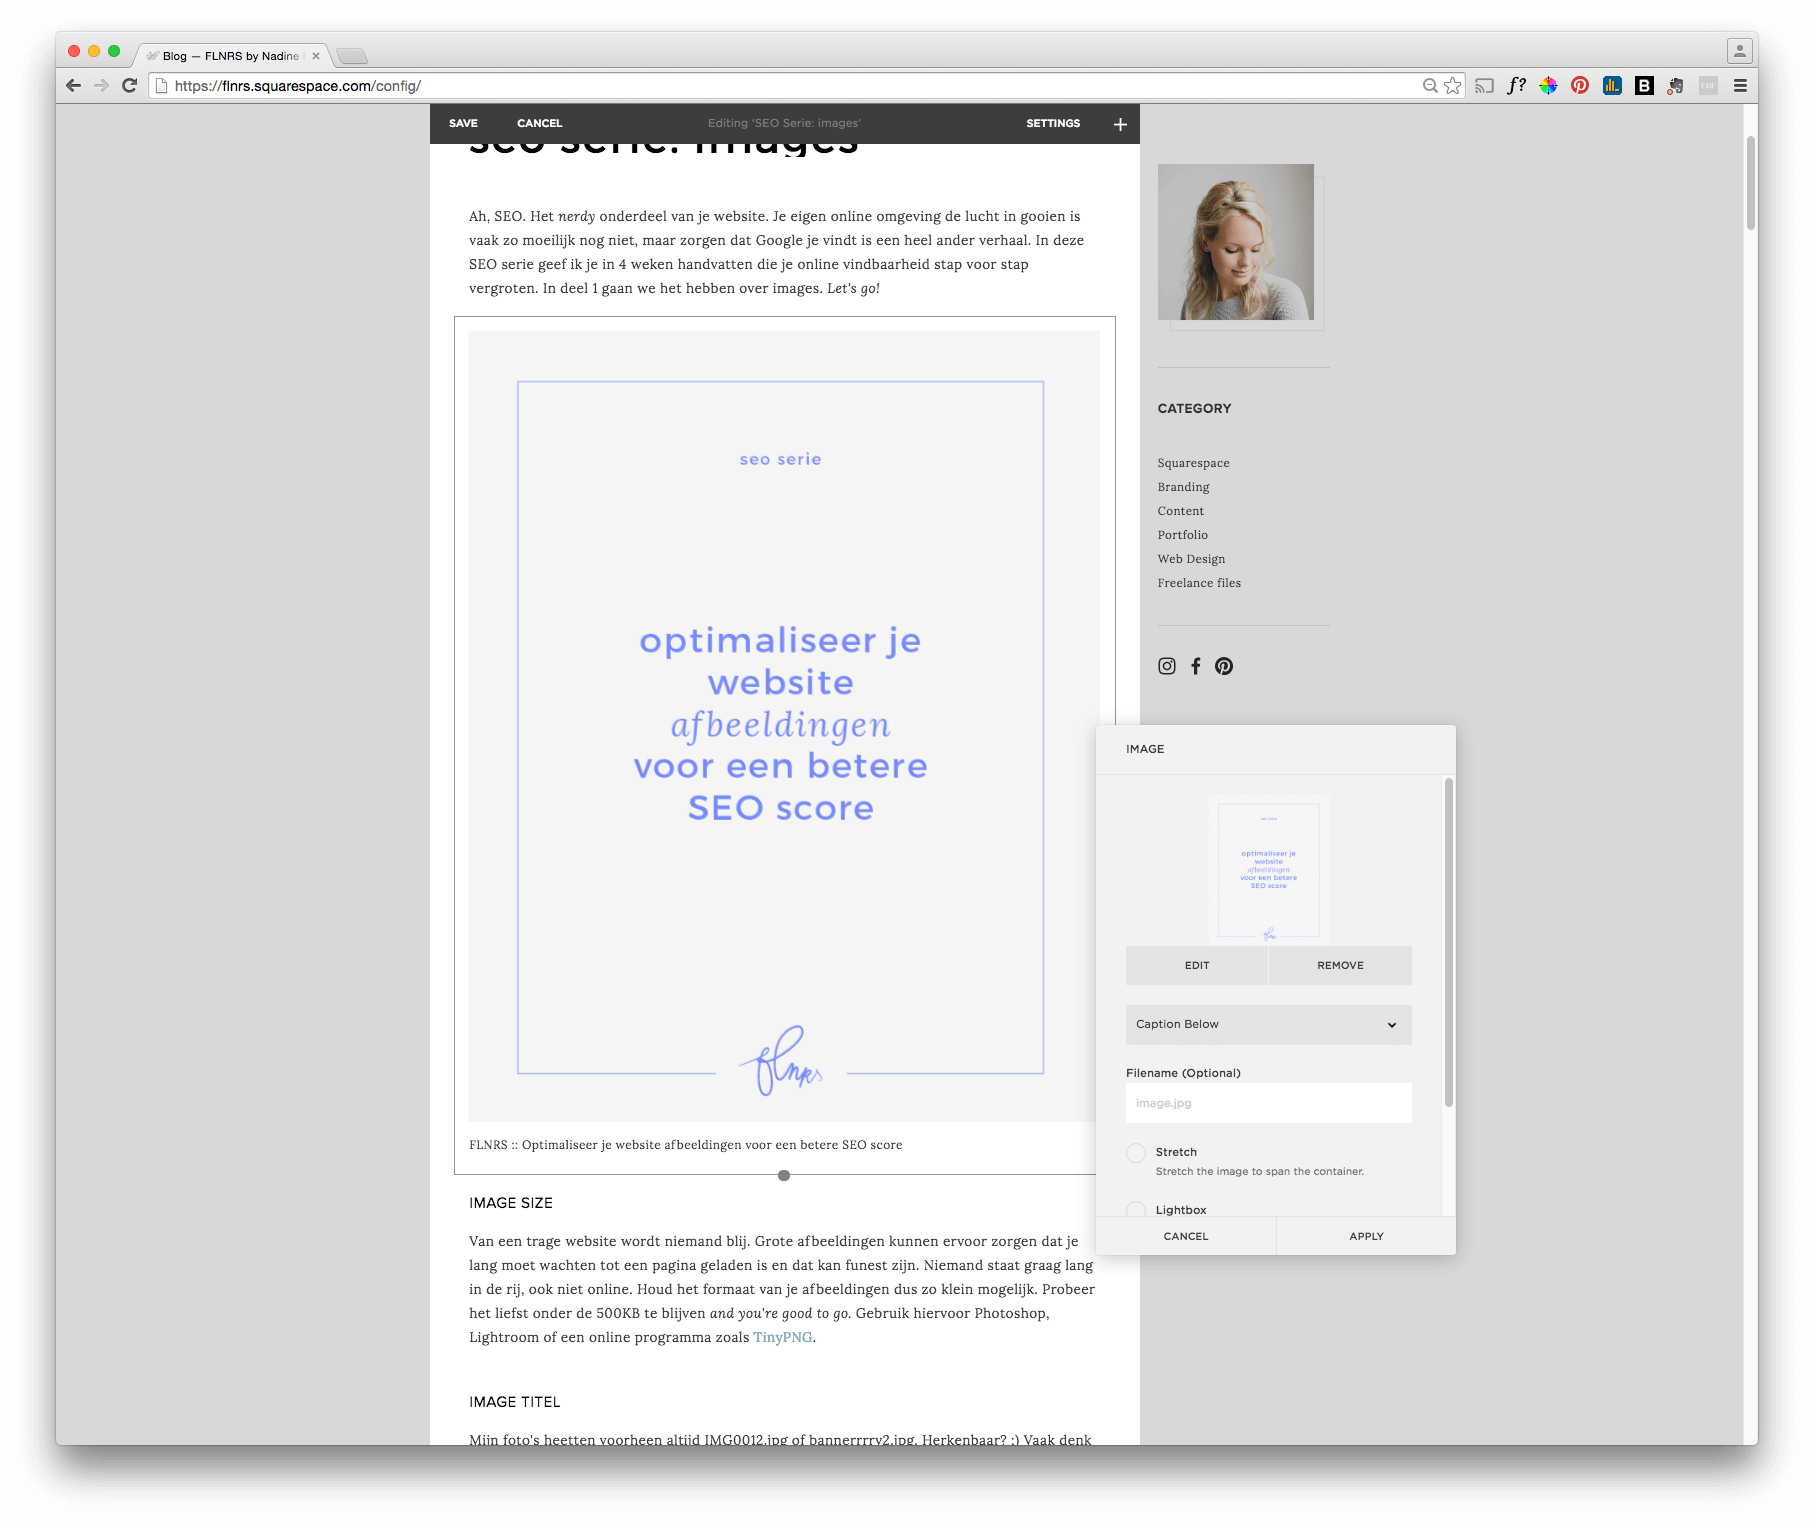Open the Freelance files category link
This screenshot has height=1525, width=1814.
coord(1199,583)
